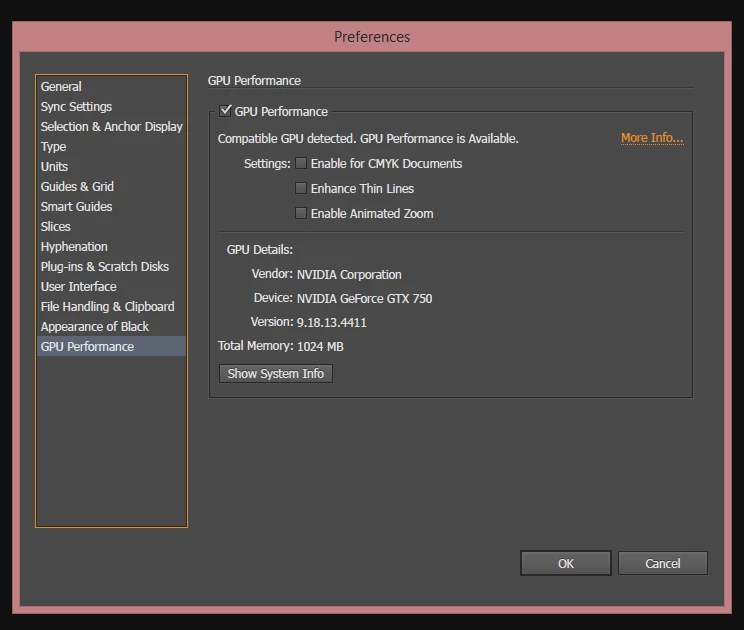Enable for CMYK Documents checkbox
744x630 pixels.
pyautogui.click(x=301, y=163)
